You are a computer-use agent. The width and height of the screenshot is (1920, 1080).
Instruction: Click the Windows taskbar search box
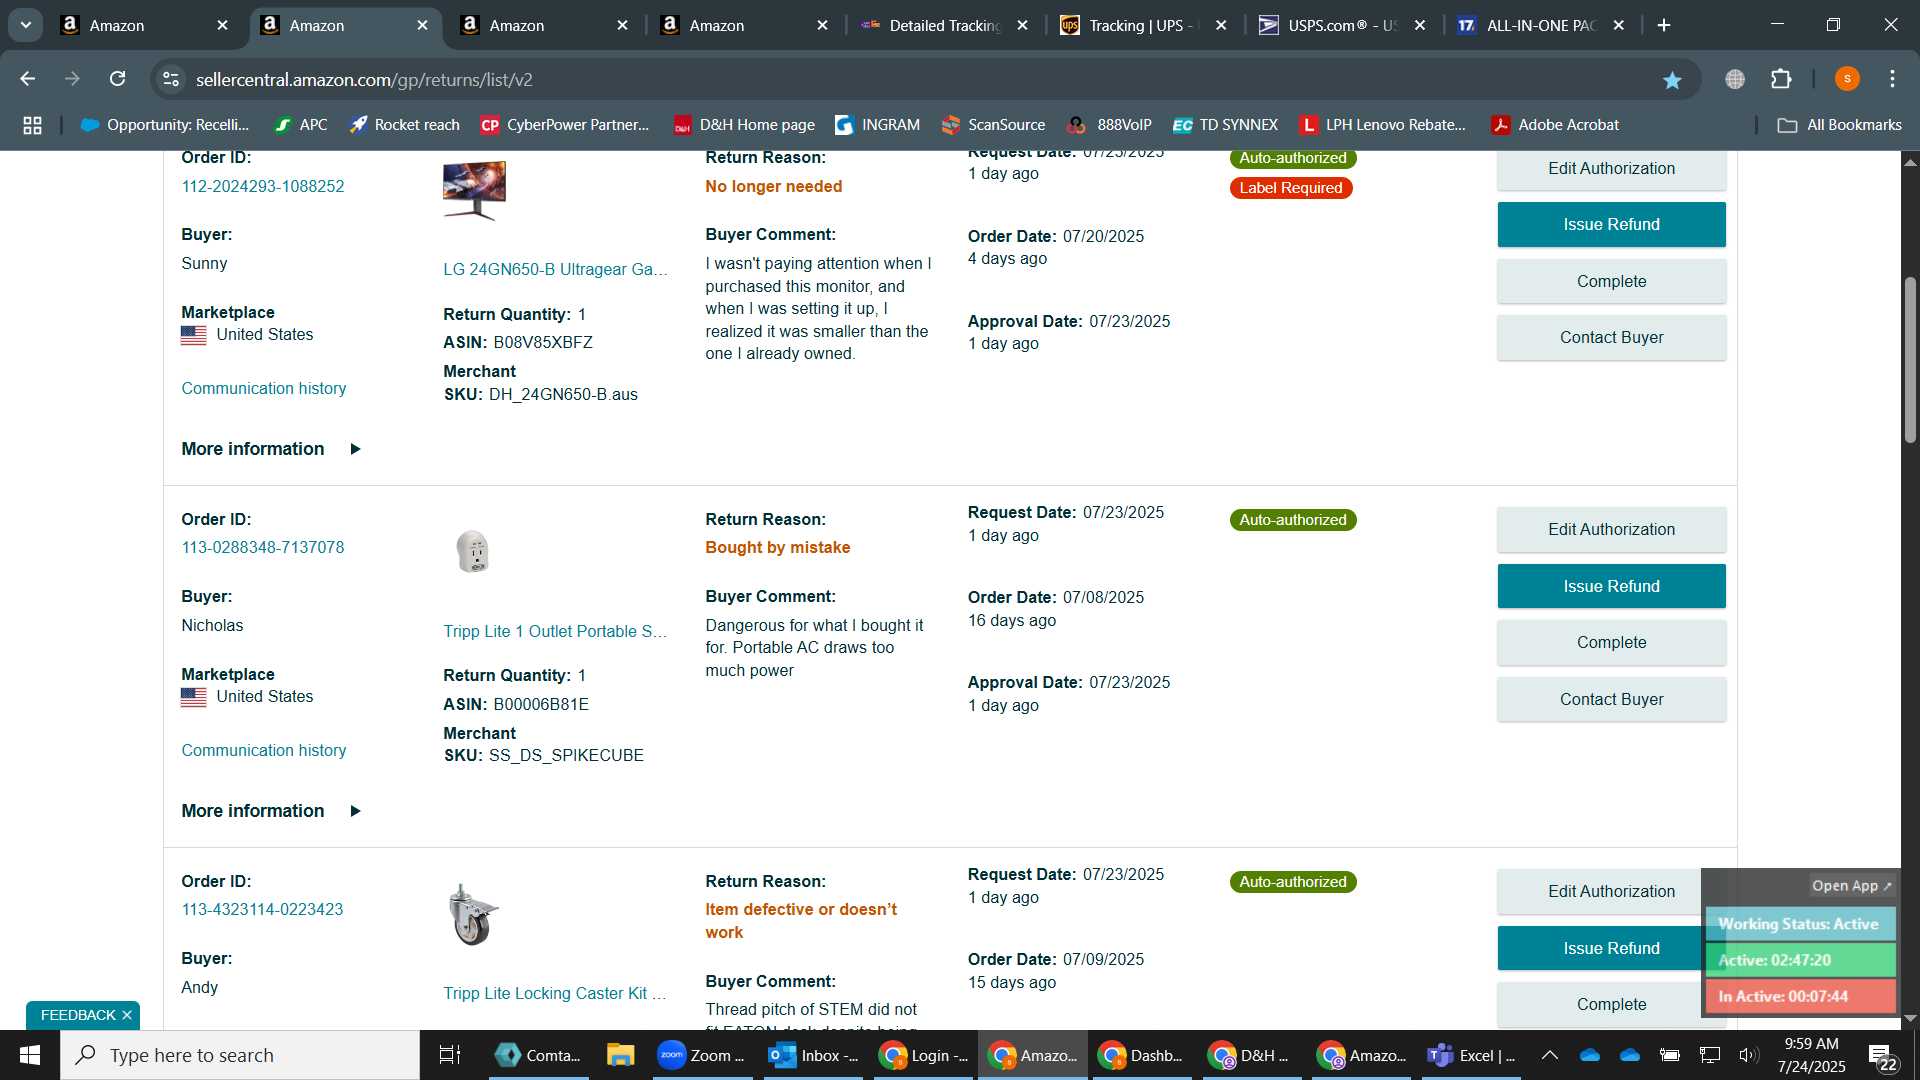240,1055
